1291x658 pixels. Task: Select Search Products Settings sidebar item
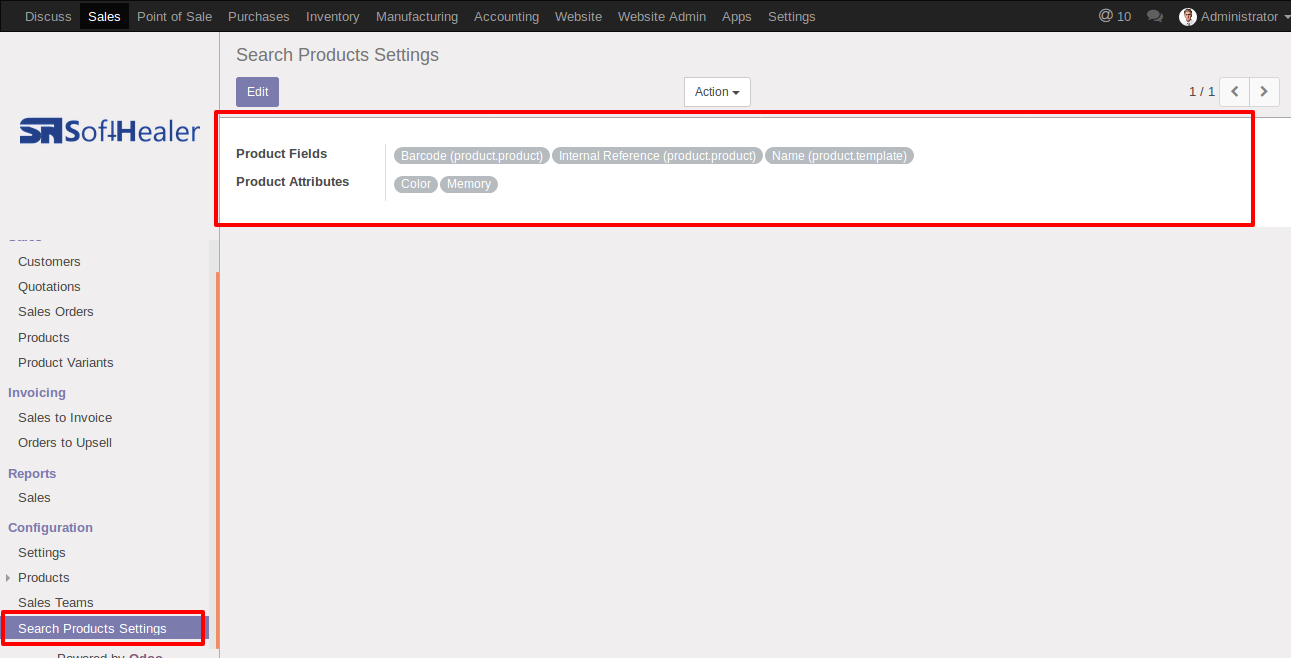point(103,629)
